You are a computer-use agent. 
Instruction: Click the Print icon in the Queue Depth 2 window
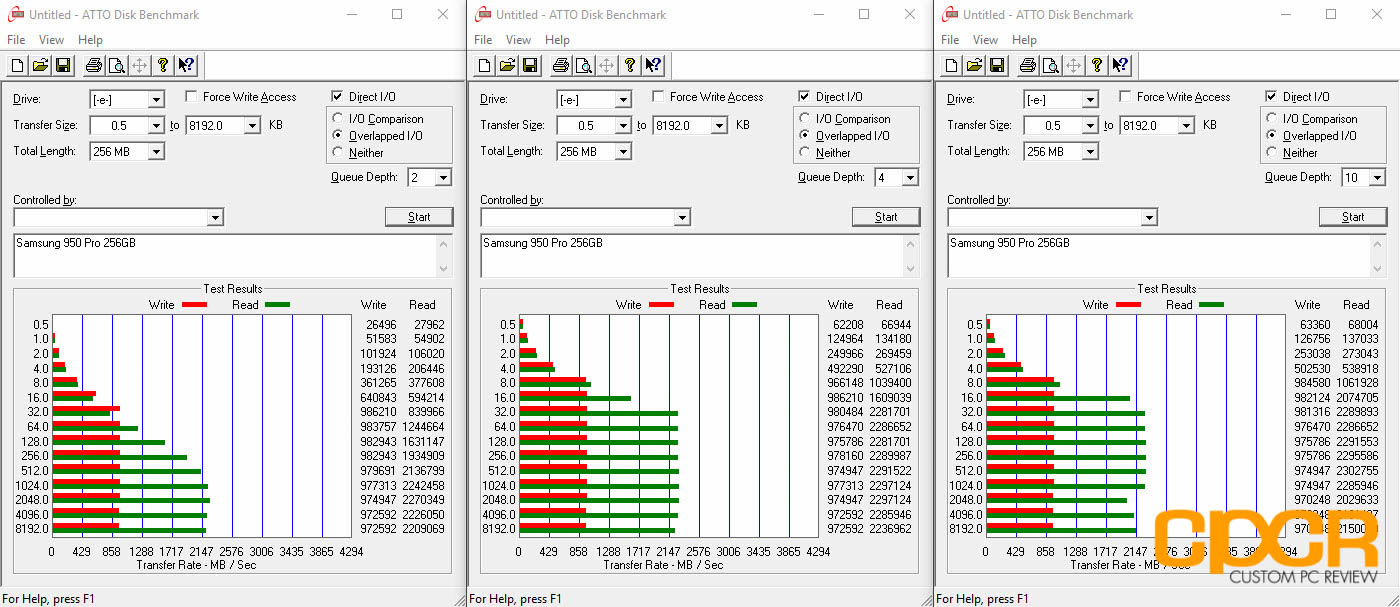(94, 66)
